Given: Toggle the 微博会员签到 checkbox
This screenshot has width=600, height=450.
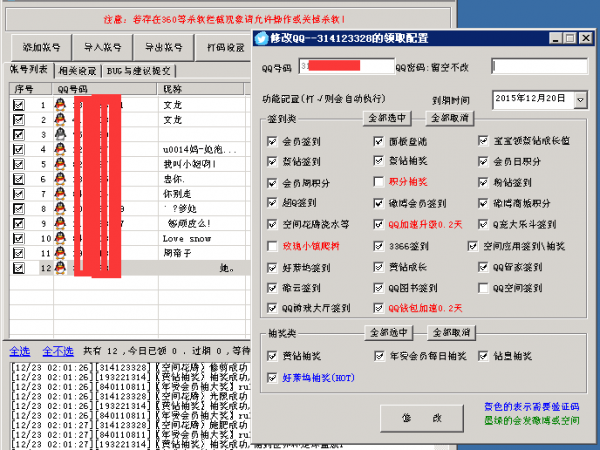Looking at the screenshot, I should coord(378,203).
